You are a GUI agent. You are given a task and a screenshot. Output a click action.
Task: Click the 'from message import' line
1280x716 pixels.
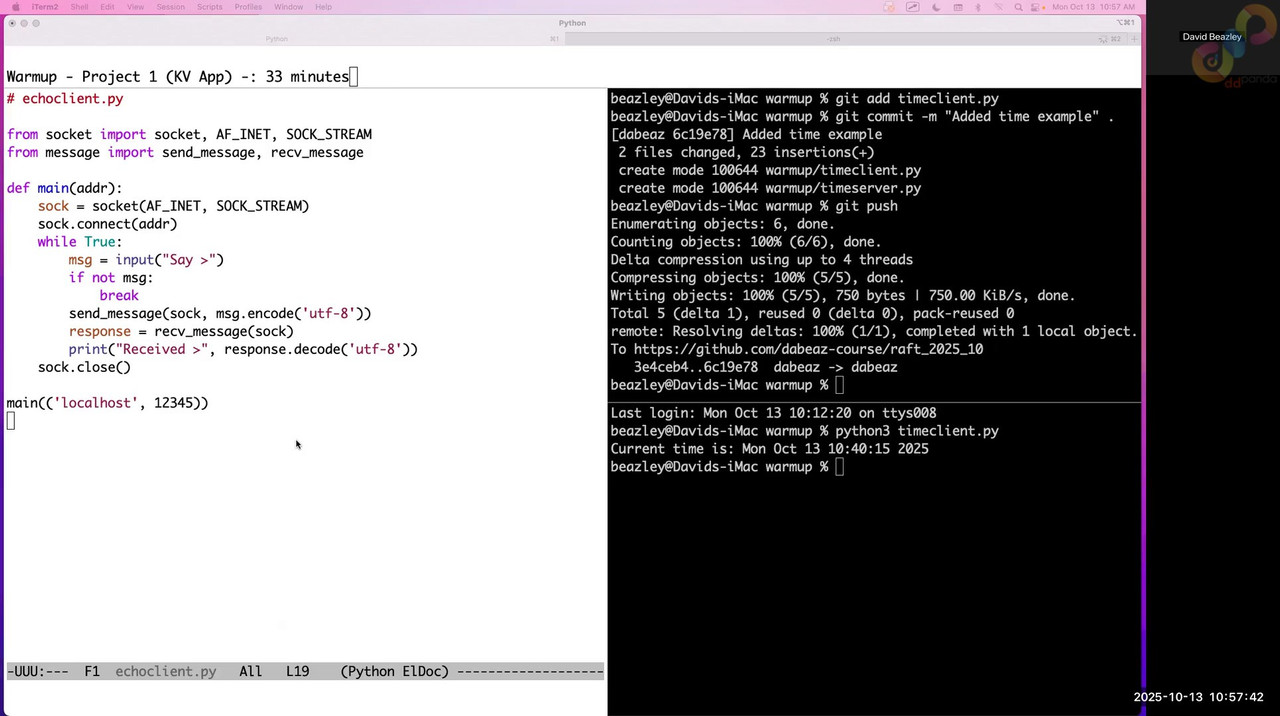click(x=185, y=153)
